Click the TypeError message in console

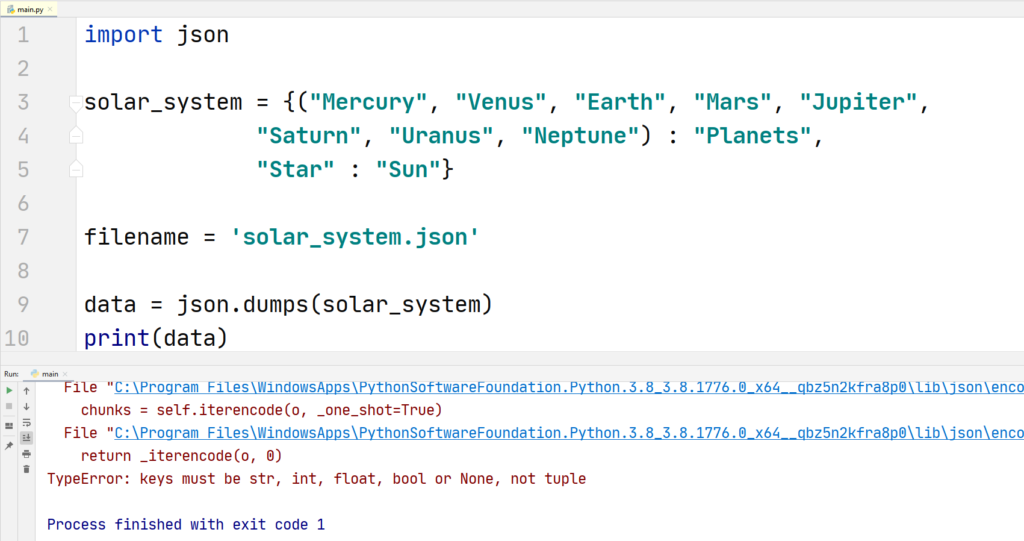[316, 479]
